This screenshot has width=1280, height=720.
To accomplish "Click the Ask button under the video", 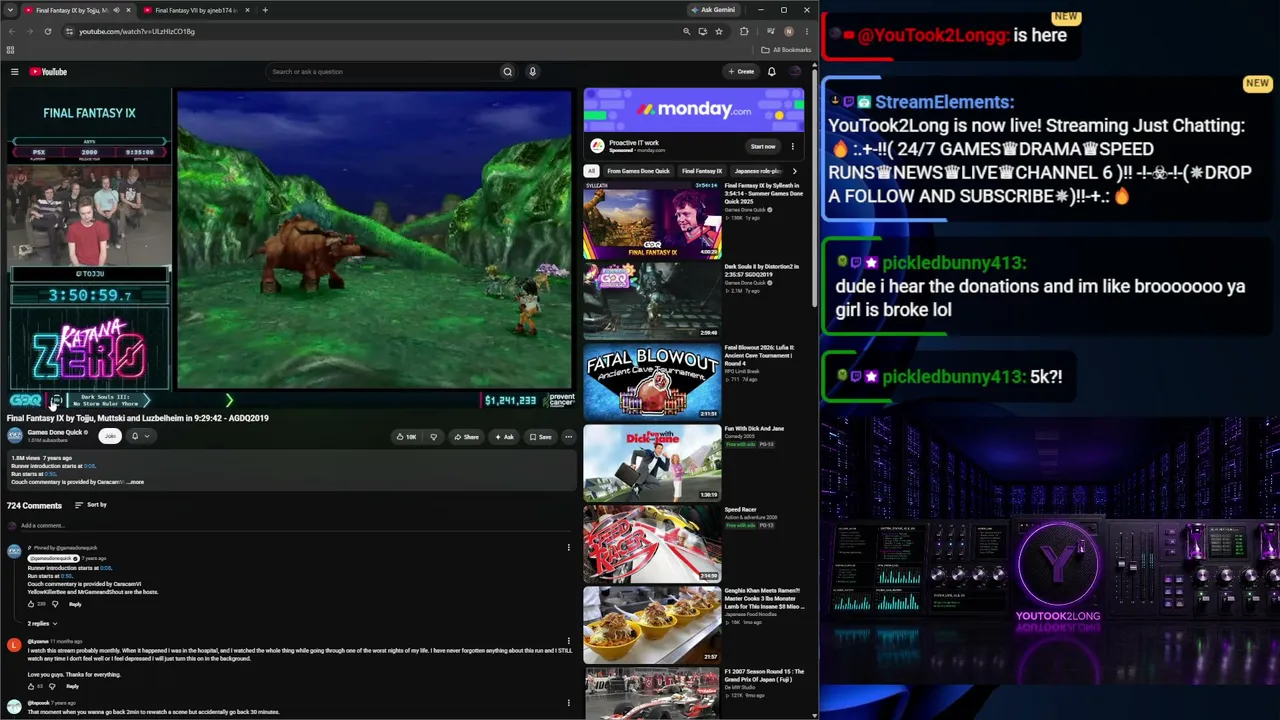I will pyautogui.click(x=504, y=437).
